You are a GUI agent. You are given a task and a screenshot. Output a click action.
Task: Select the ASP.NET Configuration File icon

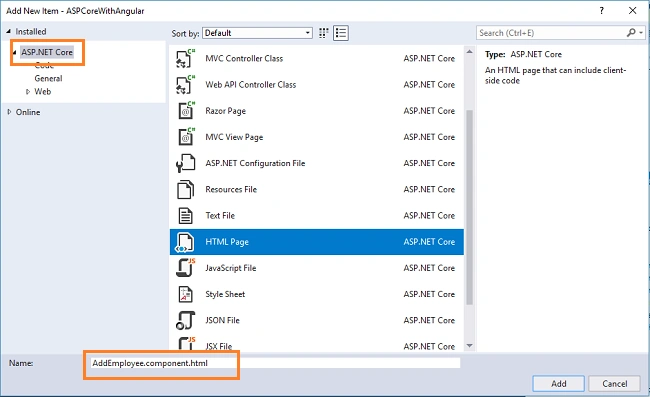185,163
